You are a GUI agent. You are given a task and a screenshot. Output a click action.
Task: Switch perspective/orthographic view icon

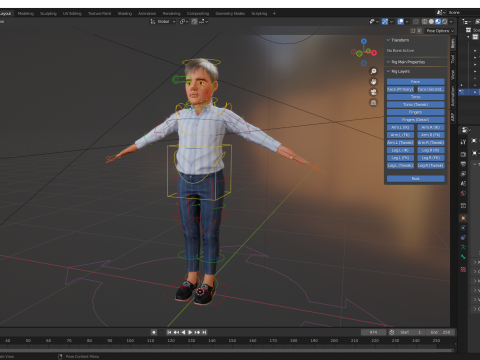[373, 103]
